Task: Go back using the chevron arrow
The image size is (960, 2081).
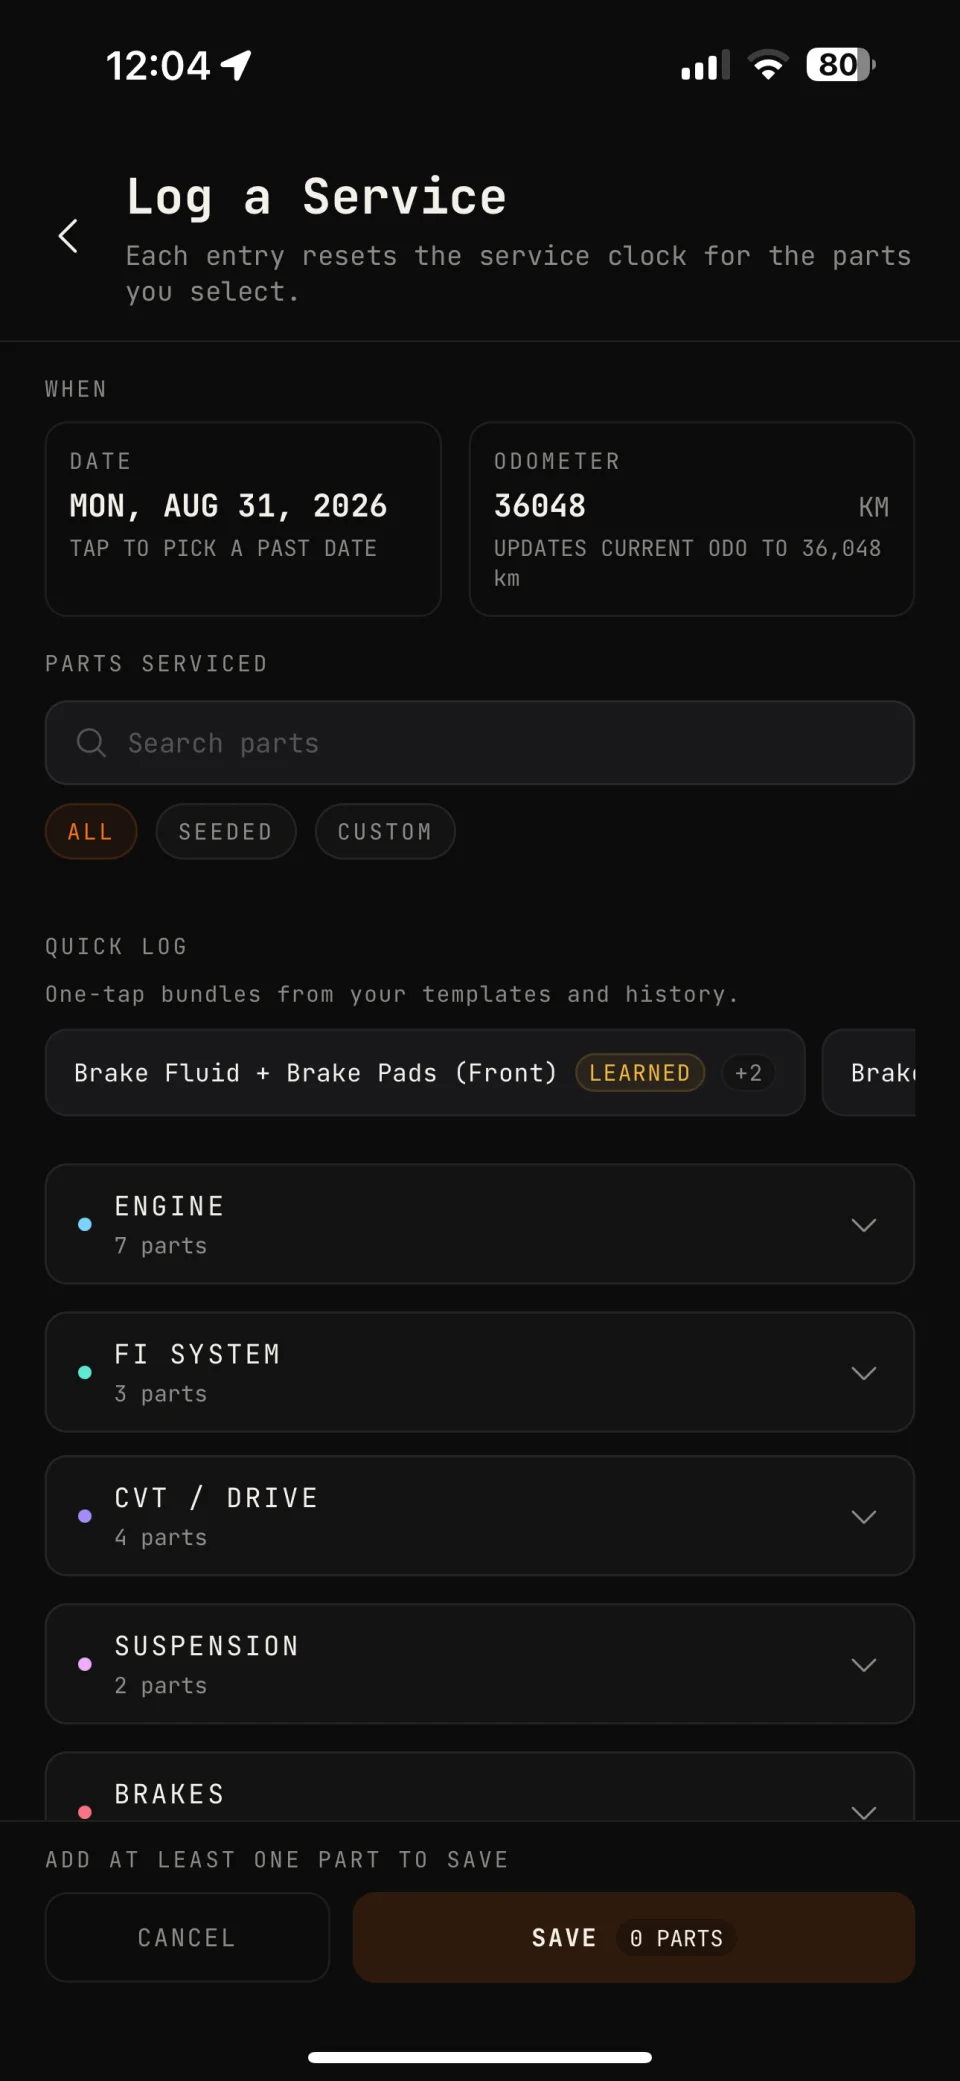Action: click(68, 236)
